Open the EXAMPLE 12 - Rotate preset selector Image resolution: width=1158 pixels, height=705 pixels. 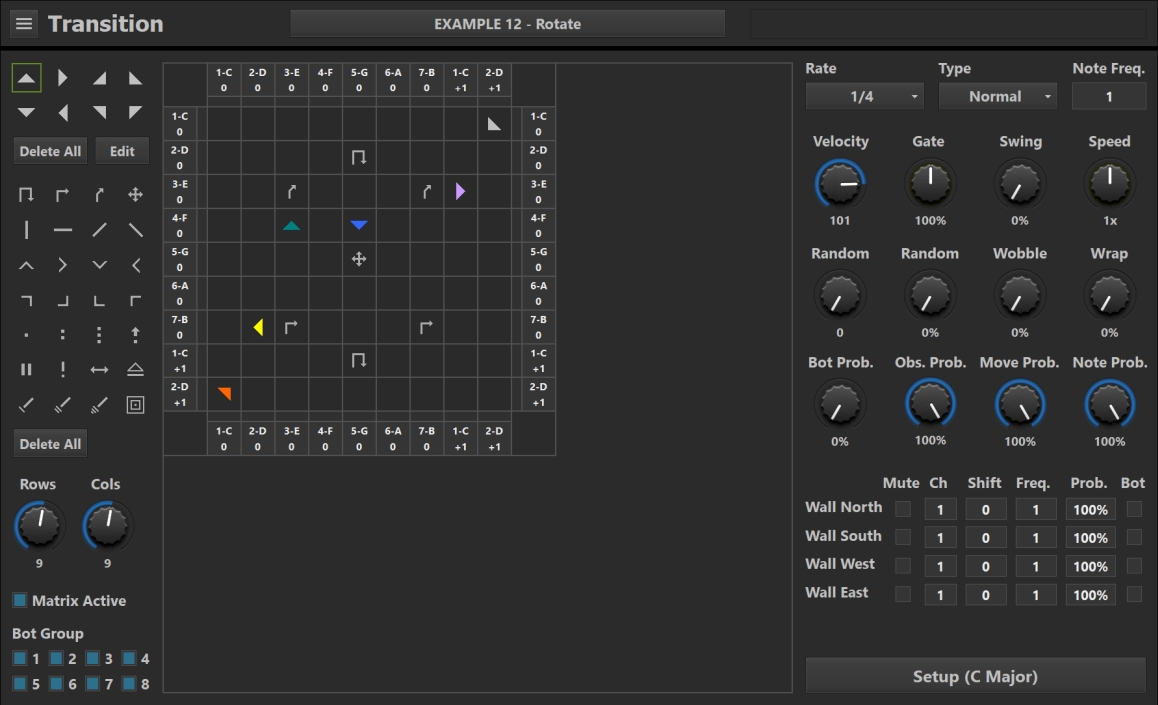508,23
